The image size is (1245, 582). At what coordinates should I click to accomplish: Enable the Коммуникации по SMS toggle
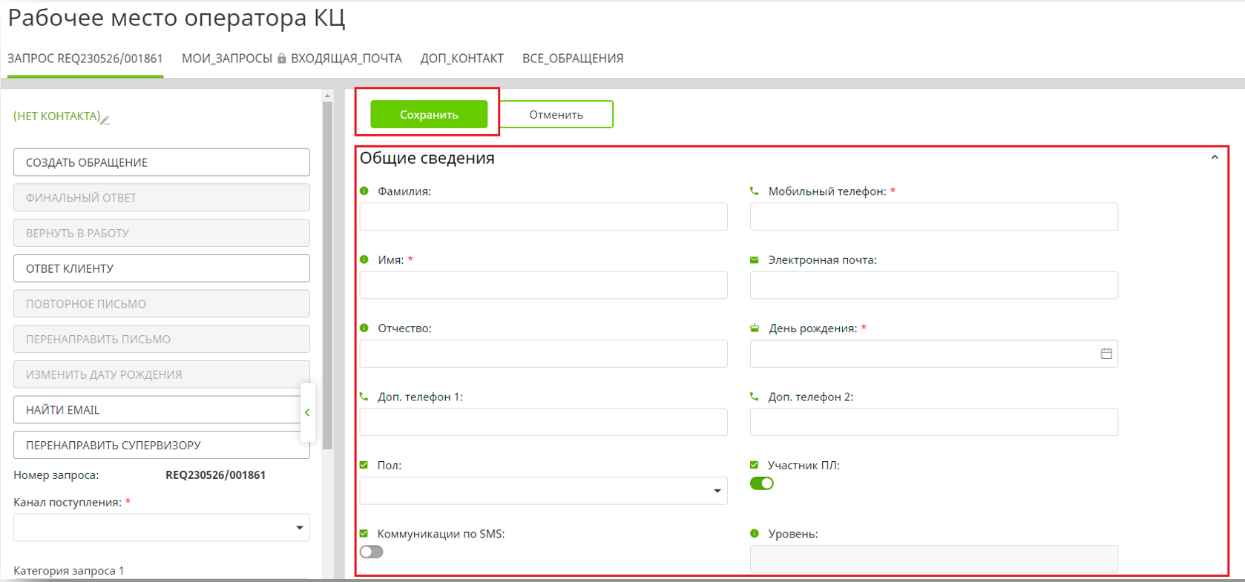[x=371, y=552]
